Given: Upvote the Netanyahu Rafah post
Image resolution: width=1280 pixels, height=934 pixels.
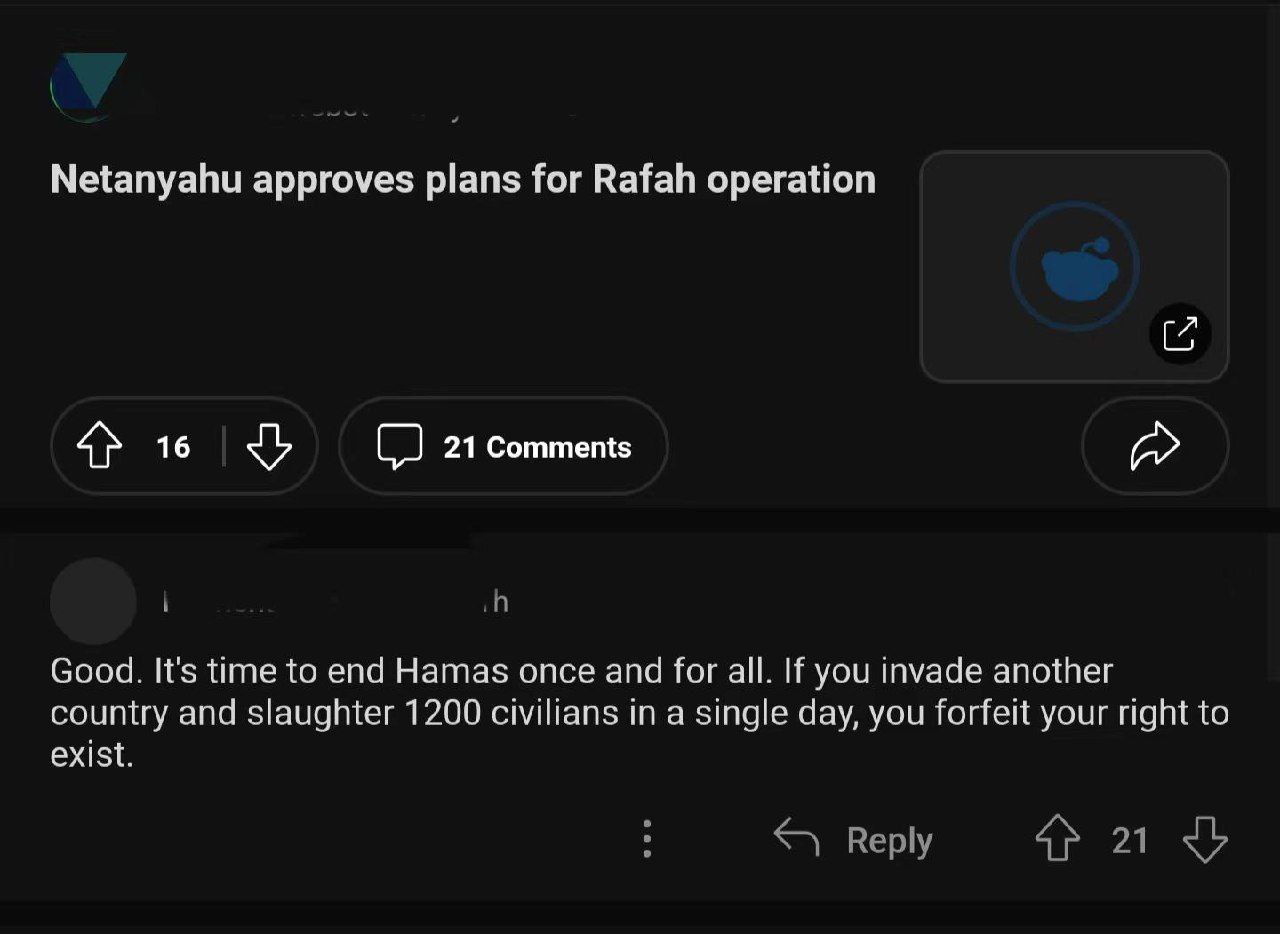Looking at the screenshot, I should (97, 446).
